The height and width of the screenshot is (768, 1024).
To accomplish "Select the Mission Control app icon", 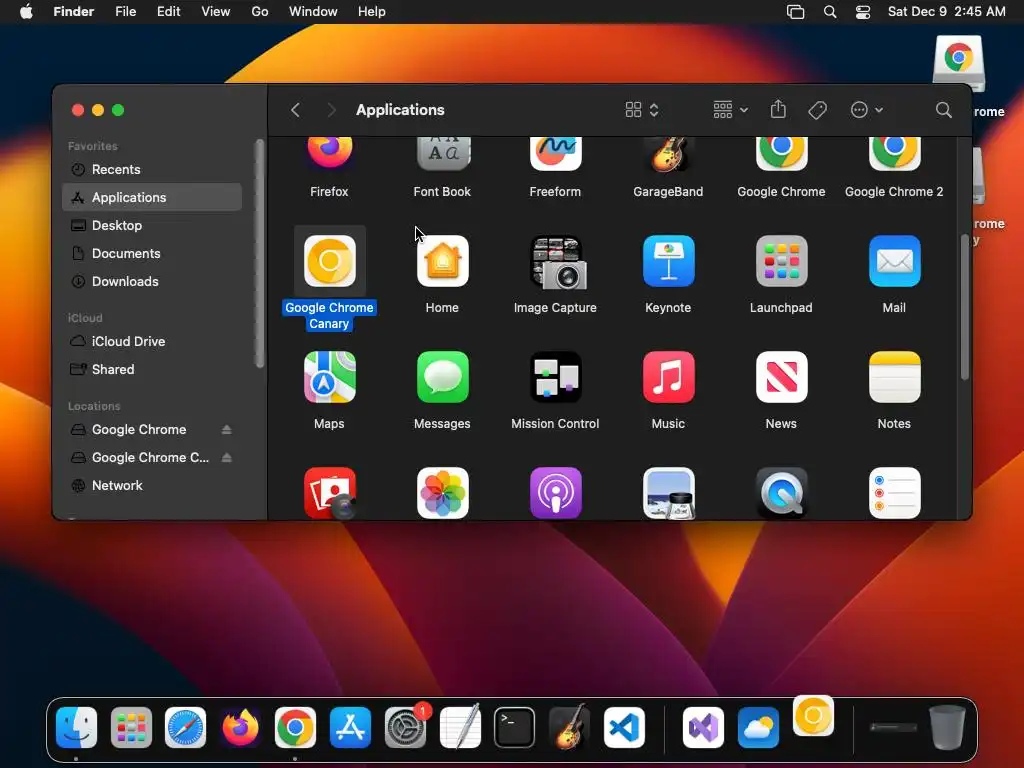I will (x=556, y=377).
